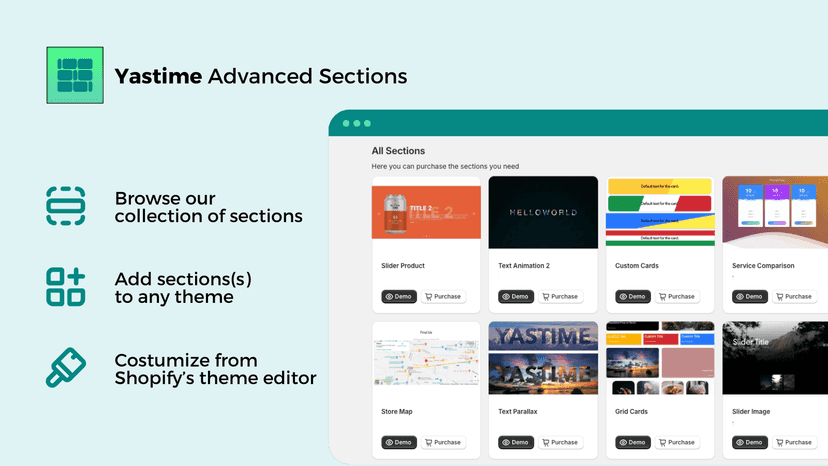Click the HELLOWORLD Text Animation thumbnail
The width and height of the screenshot is (828, 466).
coord(543,212)
